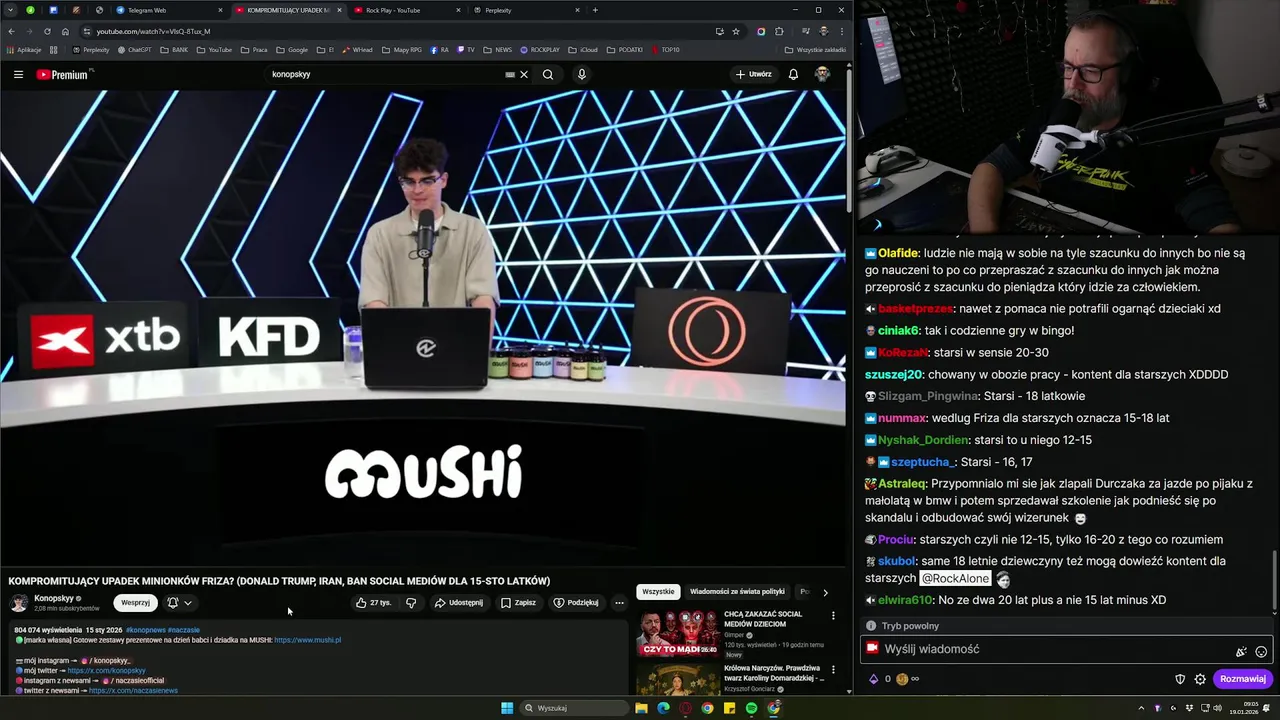Launch Spotify from the taskbar
This screenshot has height=720, width=1280.
751,708
